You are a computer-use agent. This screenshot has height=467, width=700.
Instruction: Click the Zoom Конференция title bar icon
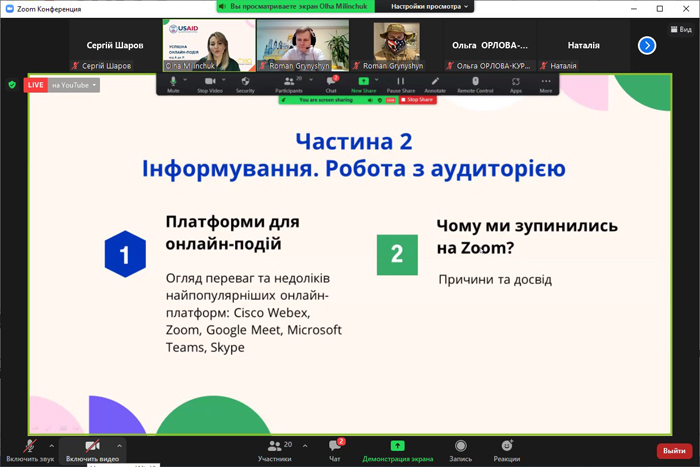click(x=9, y=8)
